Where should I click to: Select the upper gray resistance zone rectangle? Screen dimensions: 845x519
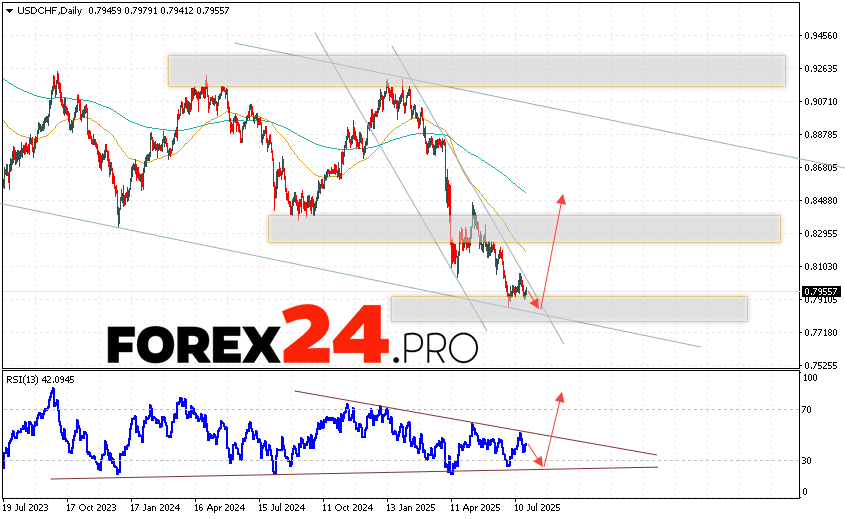pos(476,70)
